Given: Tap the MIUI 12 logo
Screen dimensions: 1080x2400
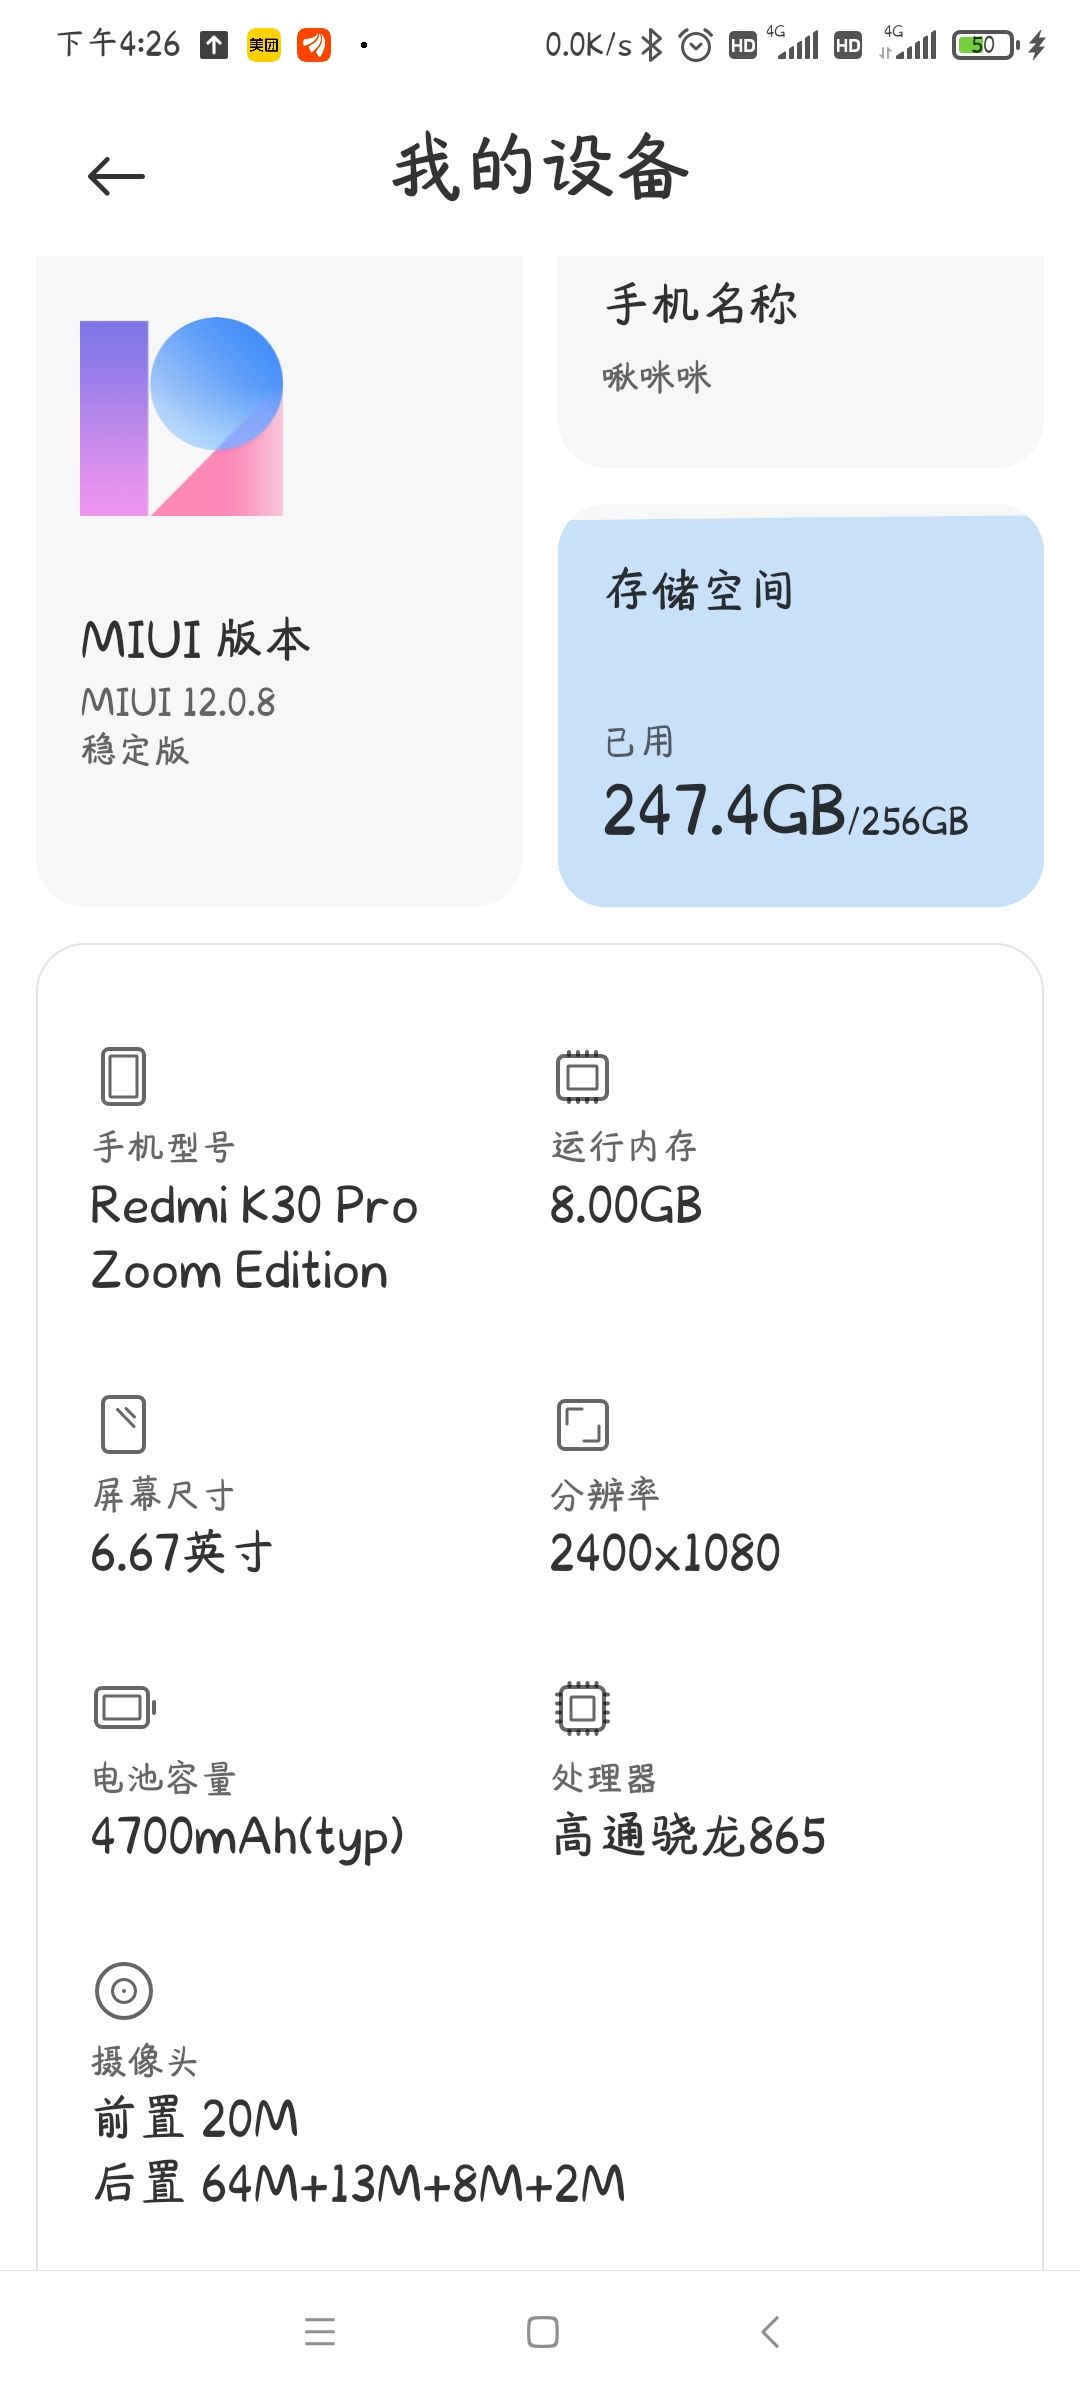Looking at the screenshot, I should point(181,417).
